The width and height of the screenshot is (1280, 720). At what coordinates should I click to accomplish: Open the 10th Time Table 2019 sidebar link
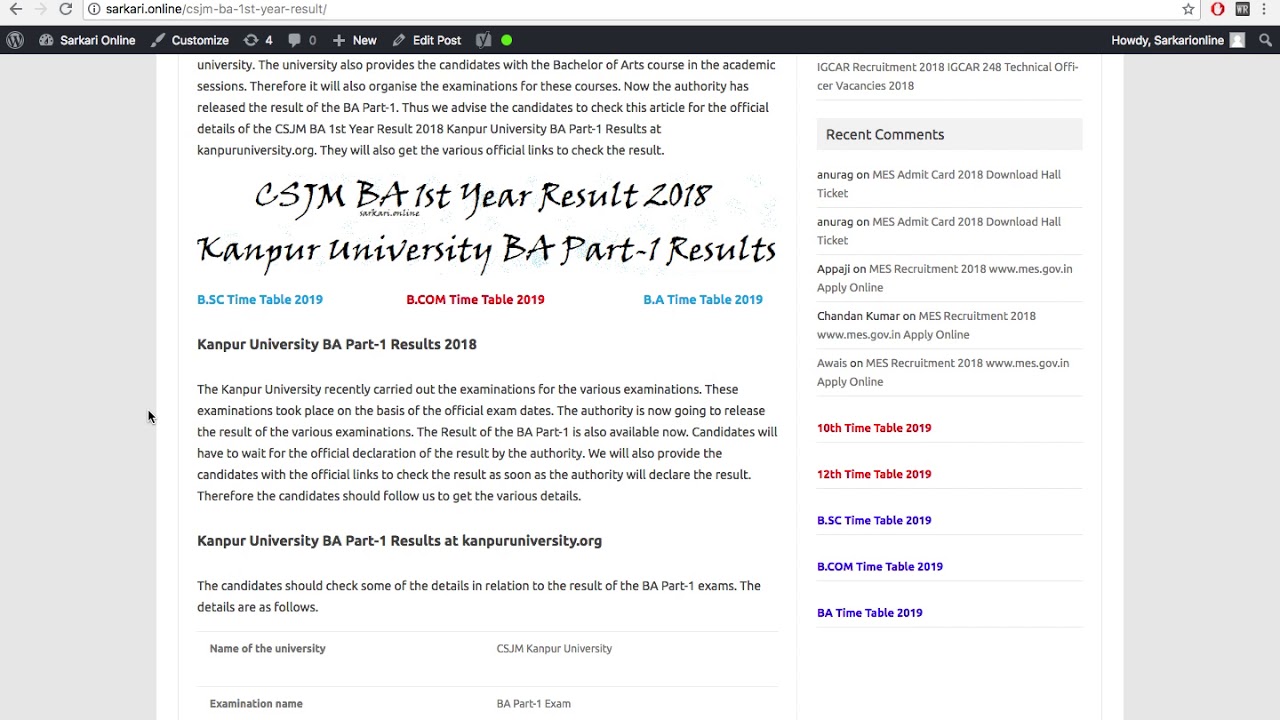(874, 428)
